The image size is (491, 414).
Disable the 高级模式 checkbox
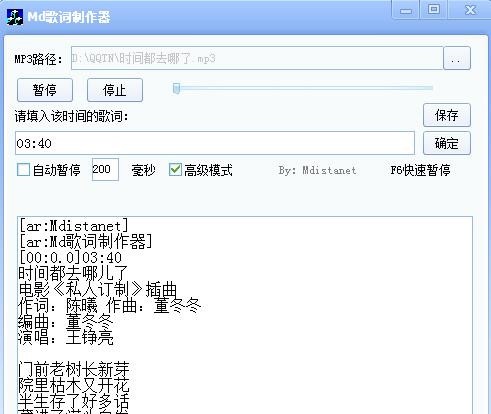(x=175, y=170)
